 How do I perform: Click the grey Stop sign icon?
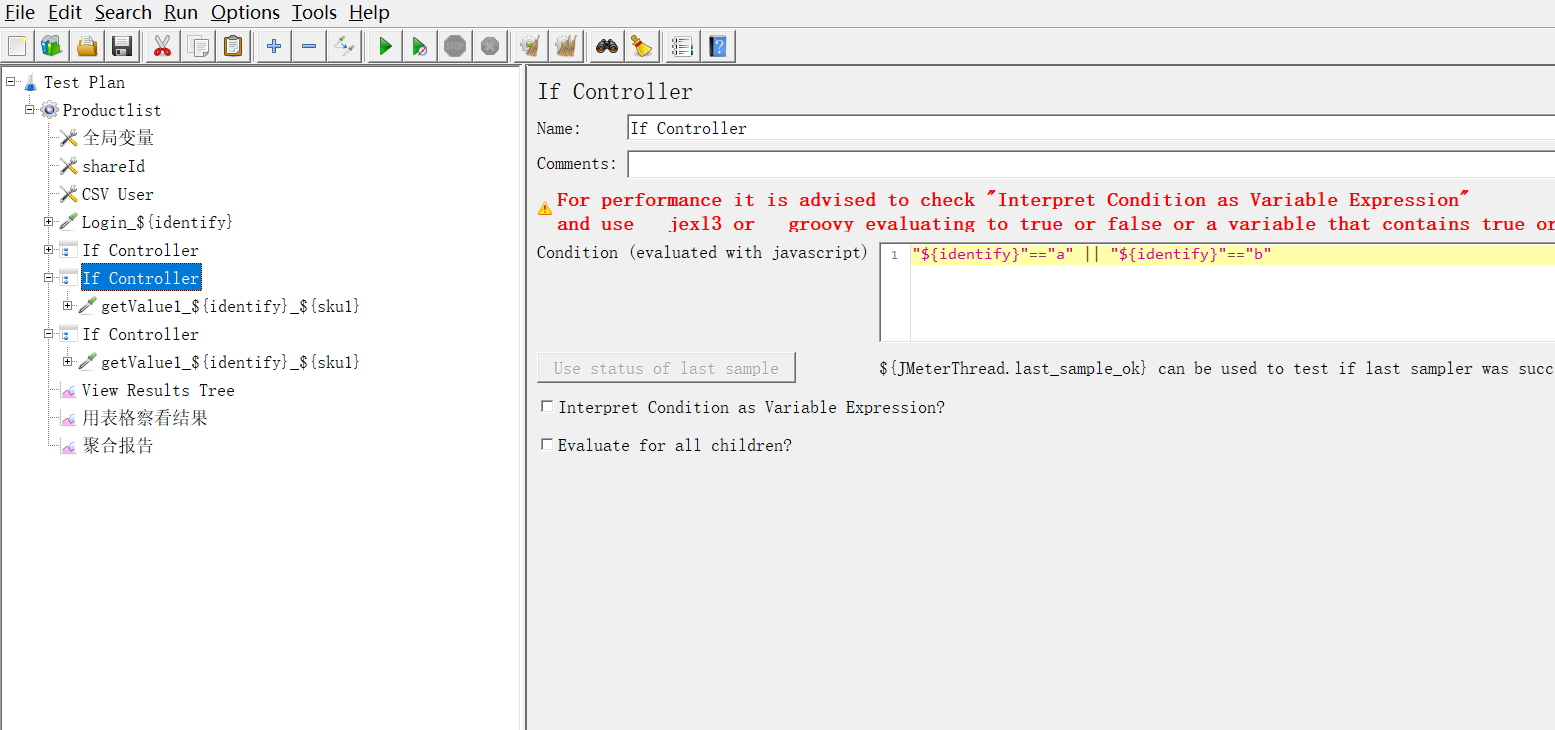point(455,46)
